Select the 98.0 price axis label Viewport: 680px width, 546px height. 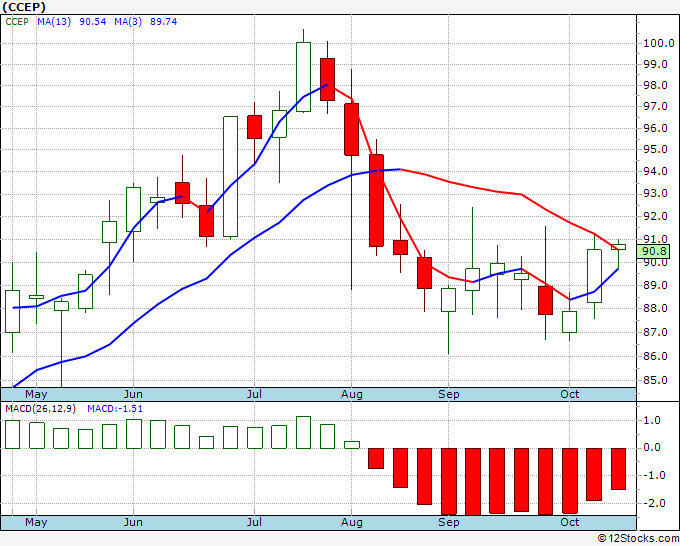[655, 85]
